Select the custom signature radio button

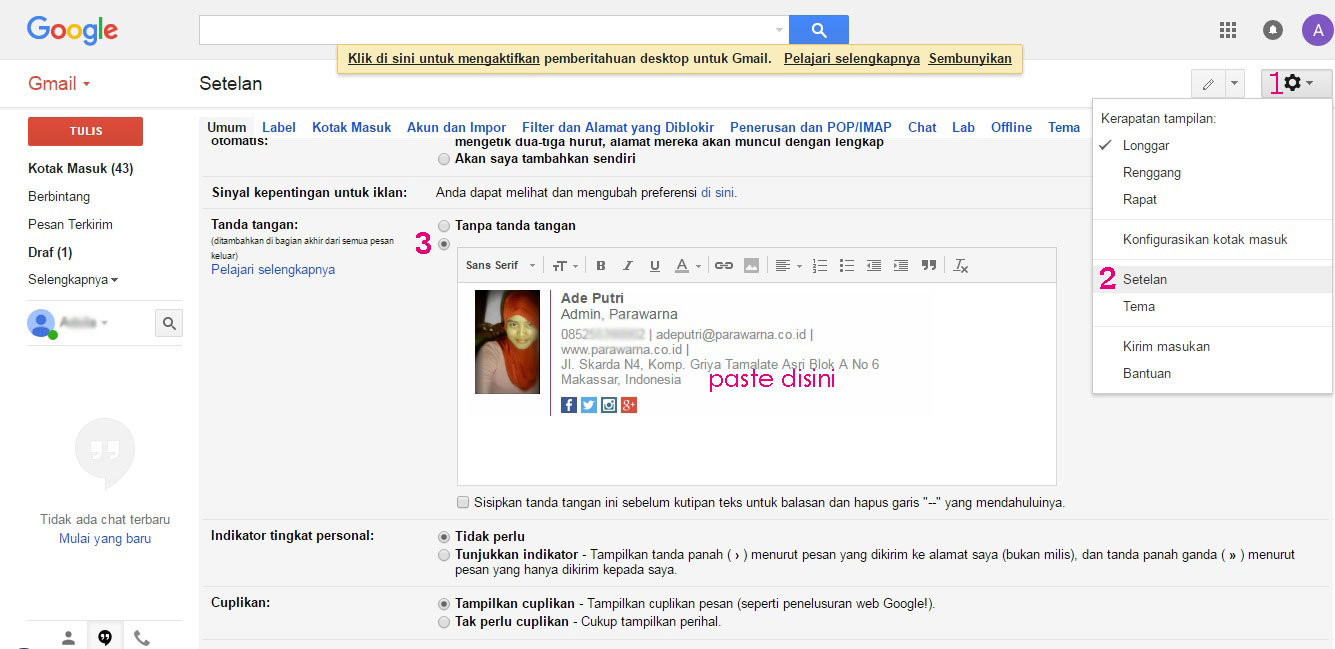point(444,243)
